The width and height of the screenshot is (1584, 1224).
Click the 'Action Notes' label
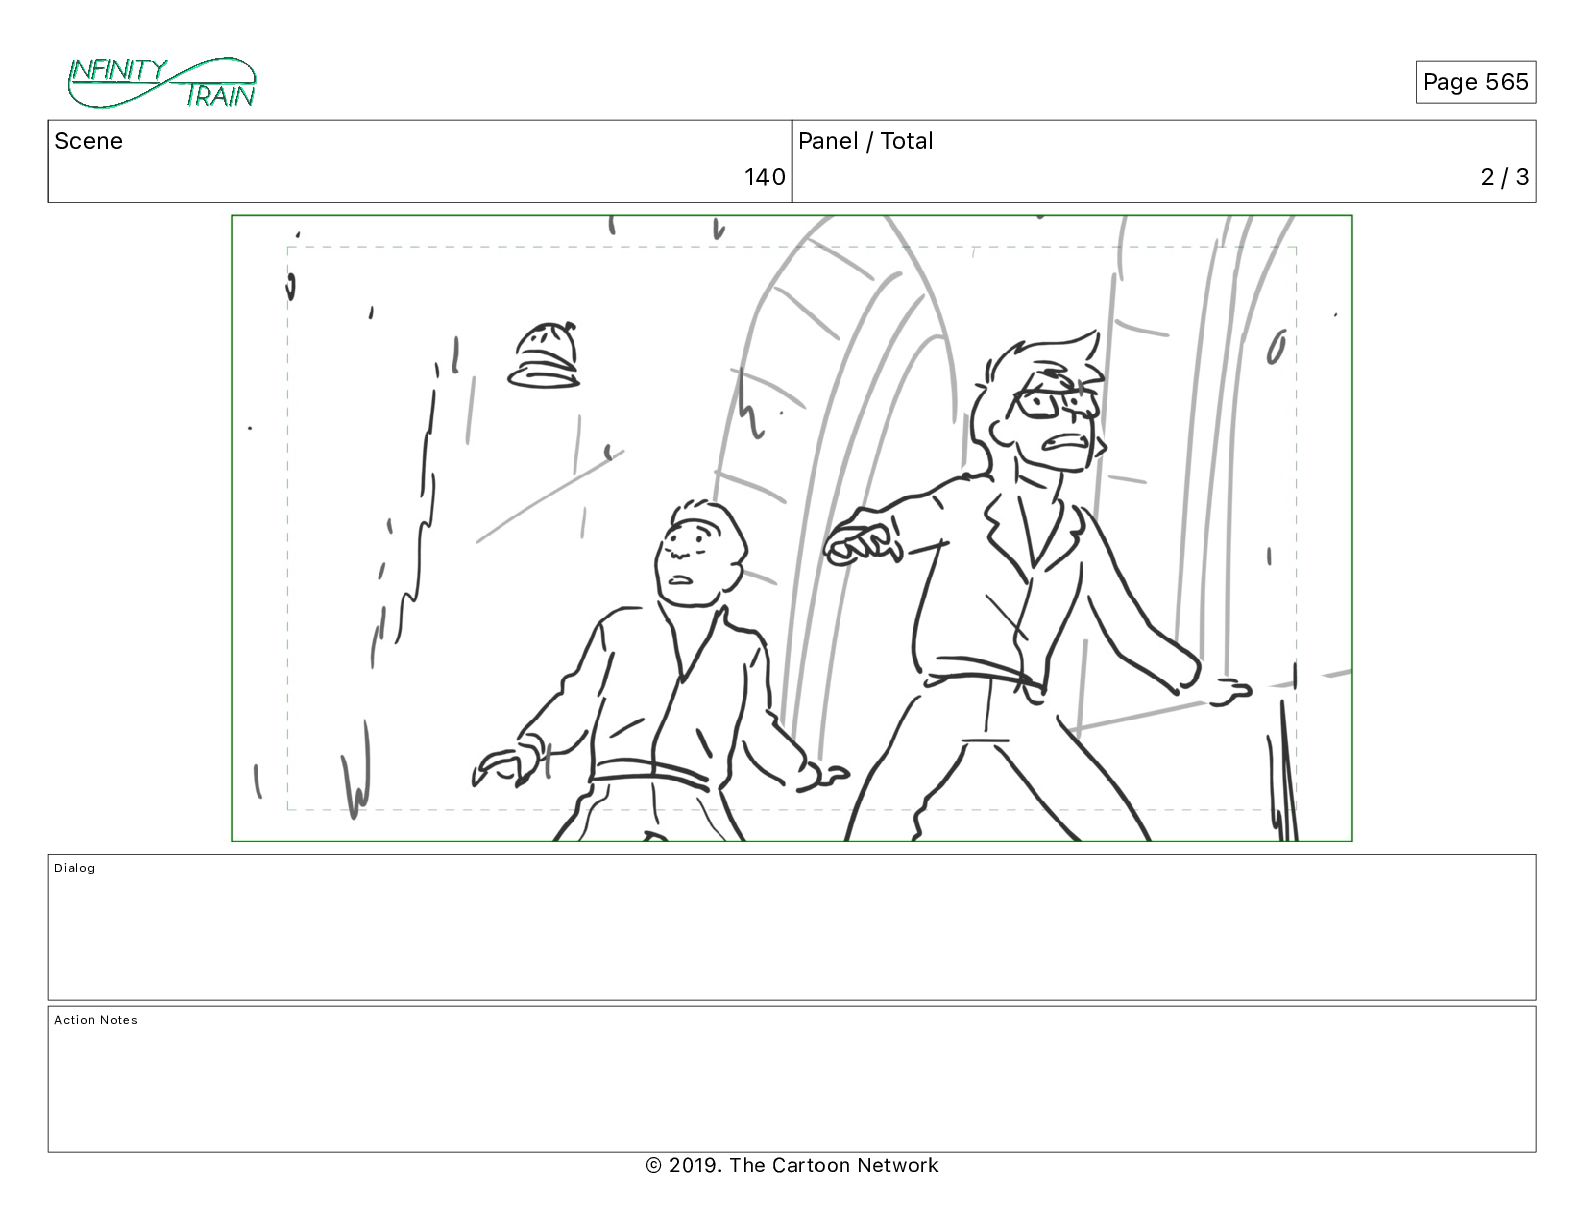coord(96,1020)
